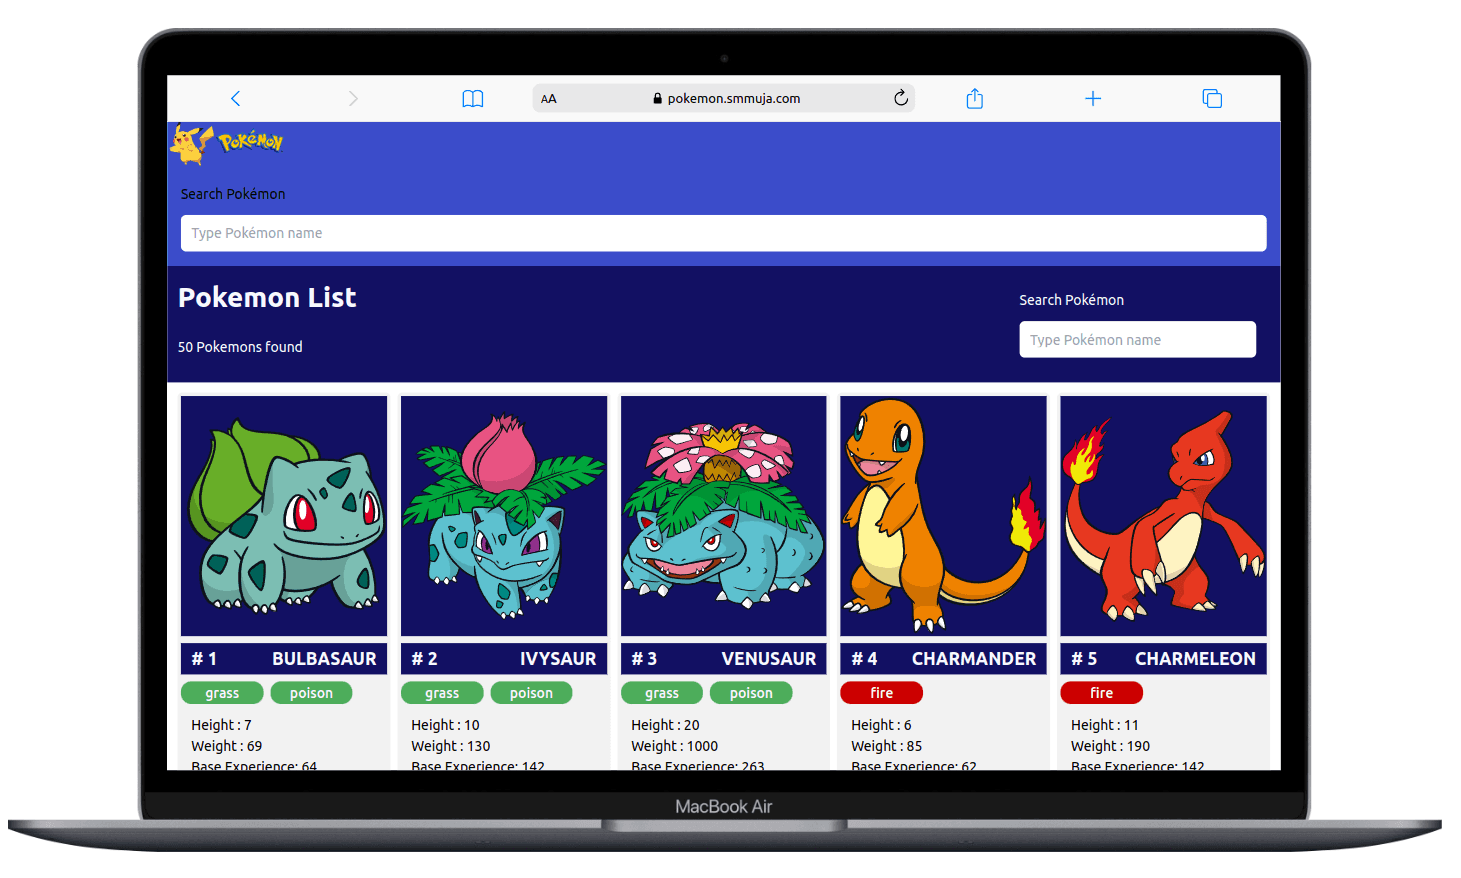Show all tabs overview icon
1461x878 pixels.
1212,98
